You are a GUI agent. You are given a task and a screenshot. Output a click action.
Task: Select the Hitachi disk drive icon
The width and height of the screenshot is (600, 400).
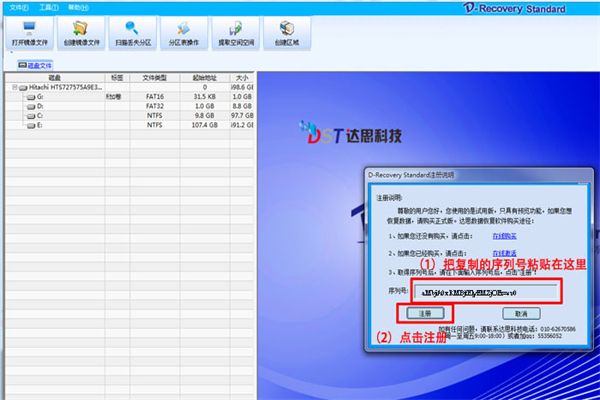(23, 88)
